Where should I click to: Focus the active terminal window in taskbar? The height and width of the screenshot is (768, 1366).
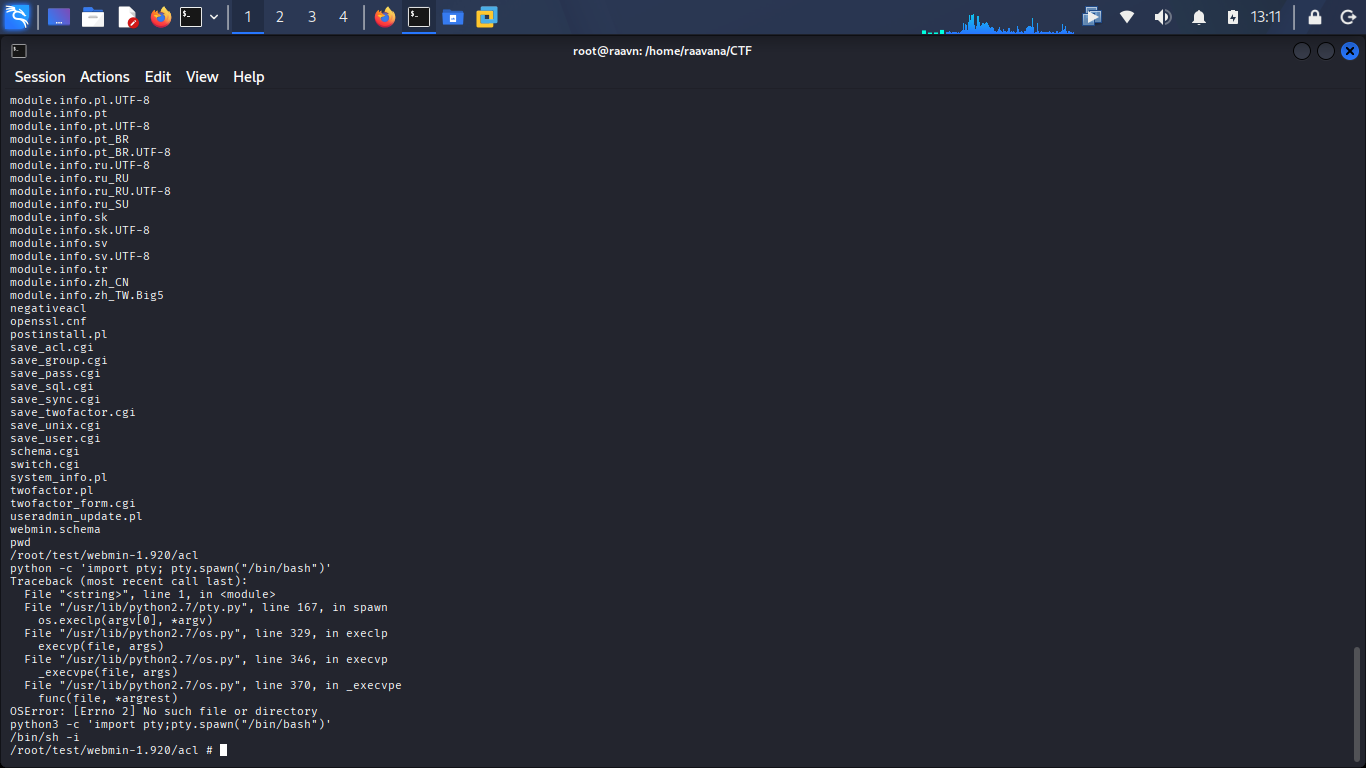point(419,17)
